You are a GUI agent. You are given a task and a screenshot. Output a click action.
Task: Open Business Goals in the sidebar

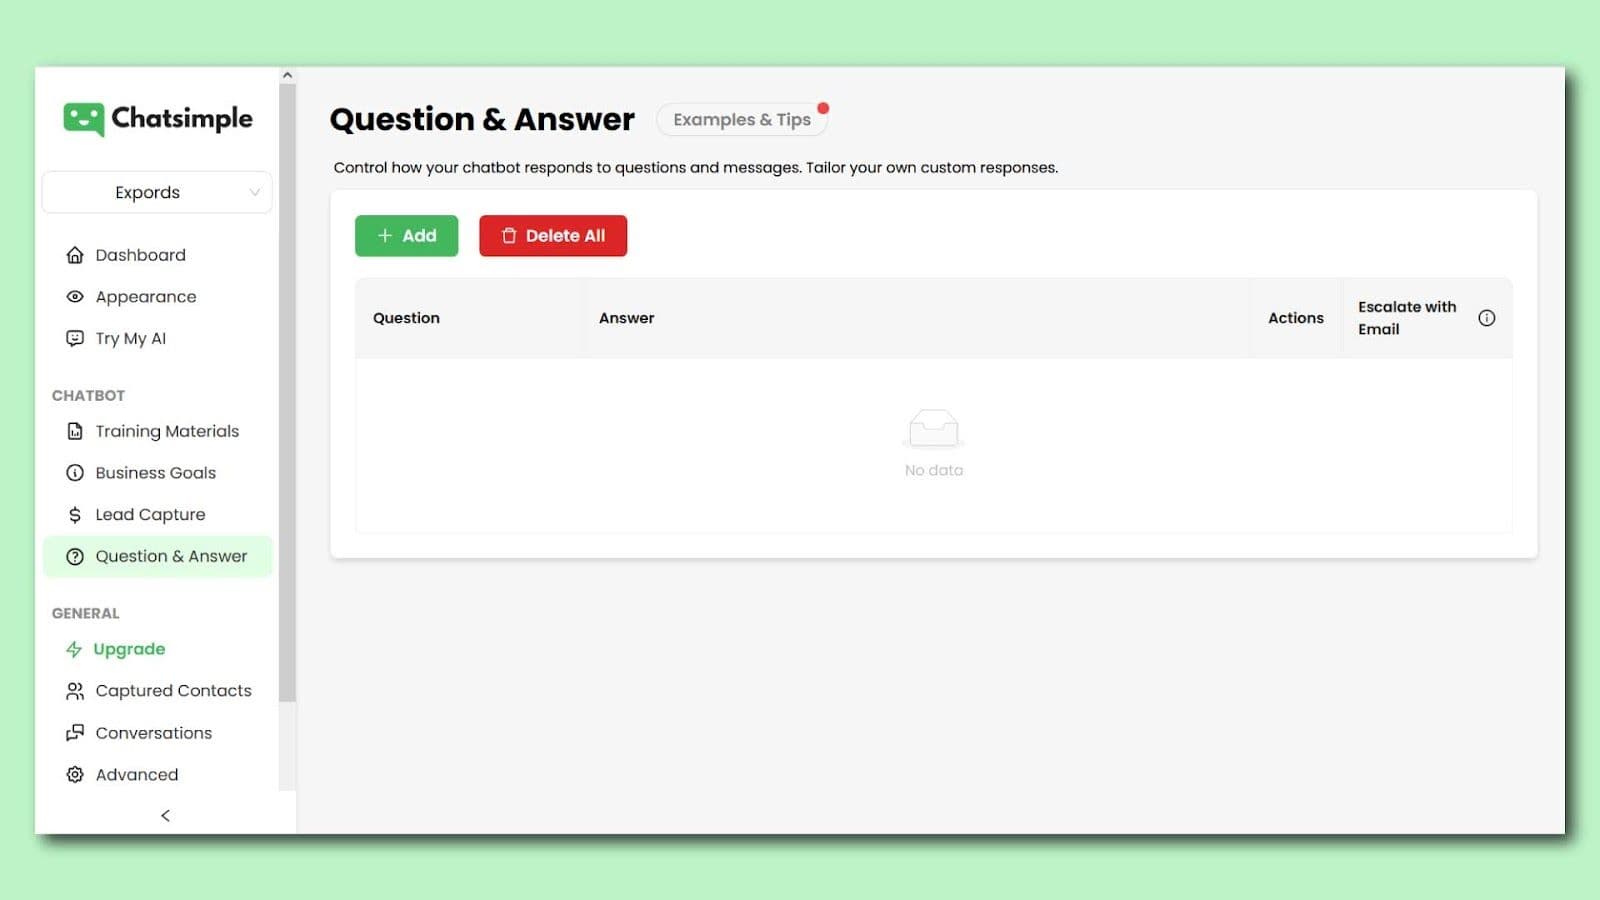(155, 473)
